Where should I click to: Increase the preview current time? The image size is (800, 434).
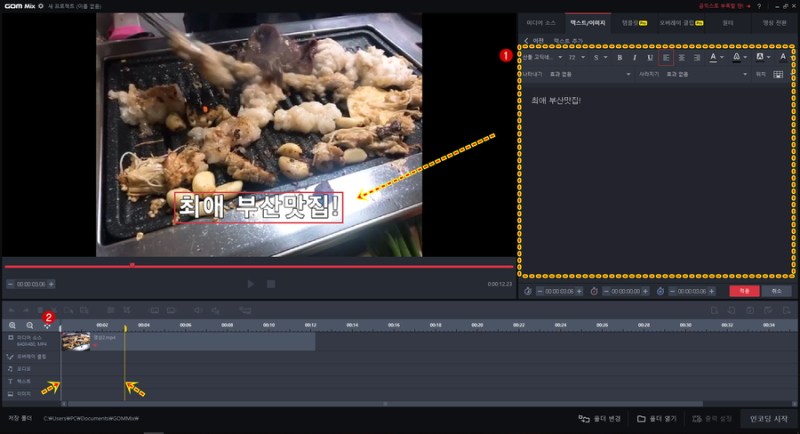(x=51, y=284)
